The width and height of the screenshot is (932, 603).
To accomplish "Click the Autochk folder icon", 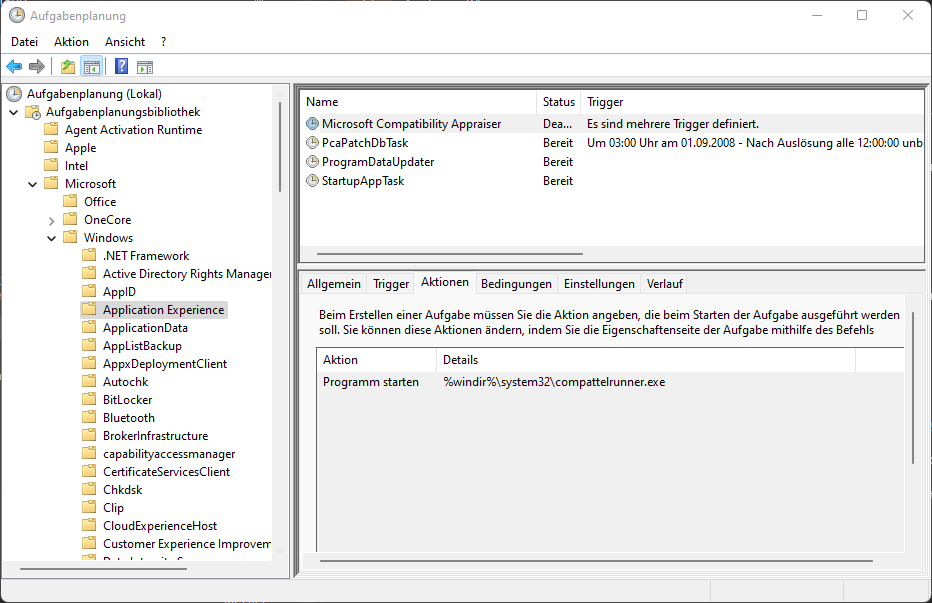I will (x=89, y=381).
